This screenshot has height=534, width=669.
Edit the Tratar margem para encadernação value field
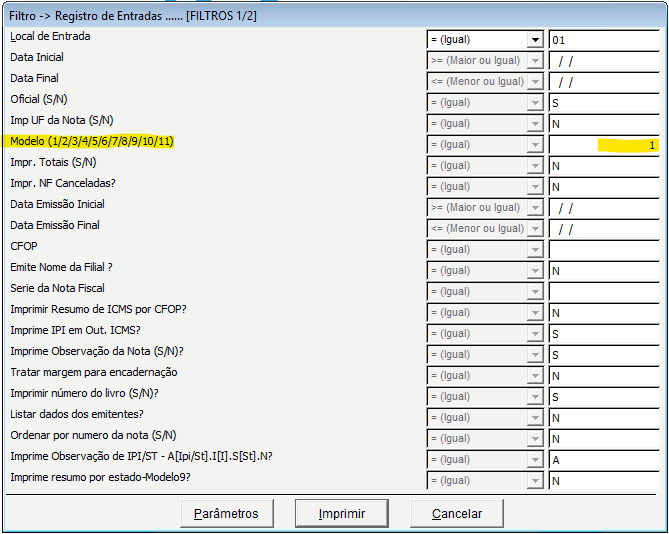tap(604, 376)
